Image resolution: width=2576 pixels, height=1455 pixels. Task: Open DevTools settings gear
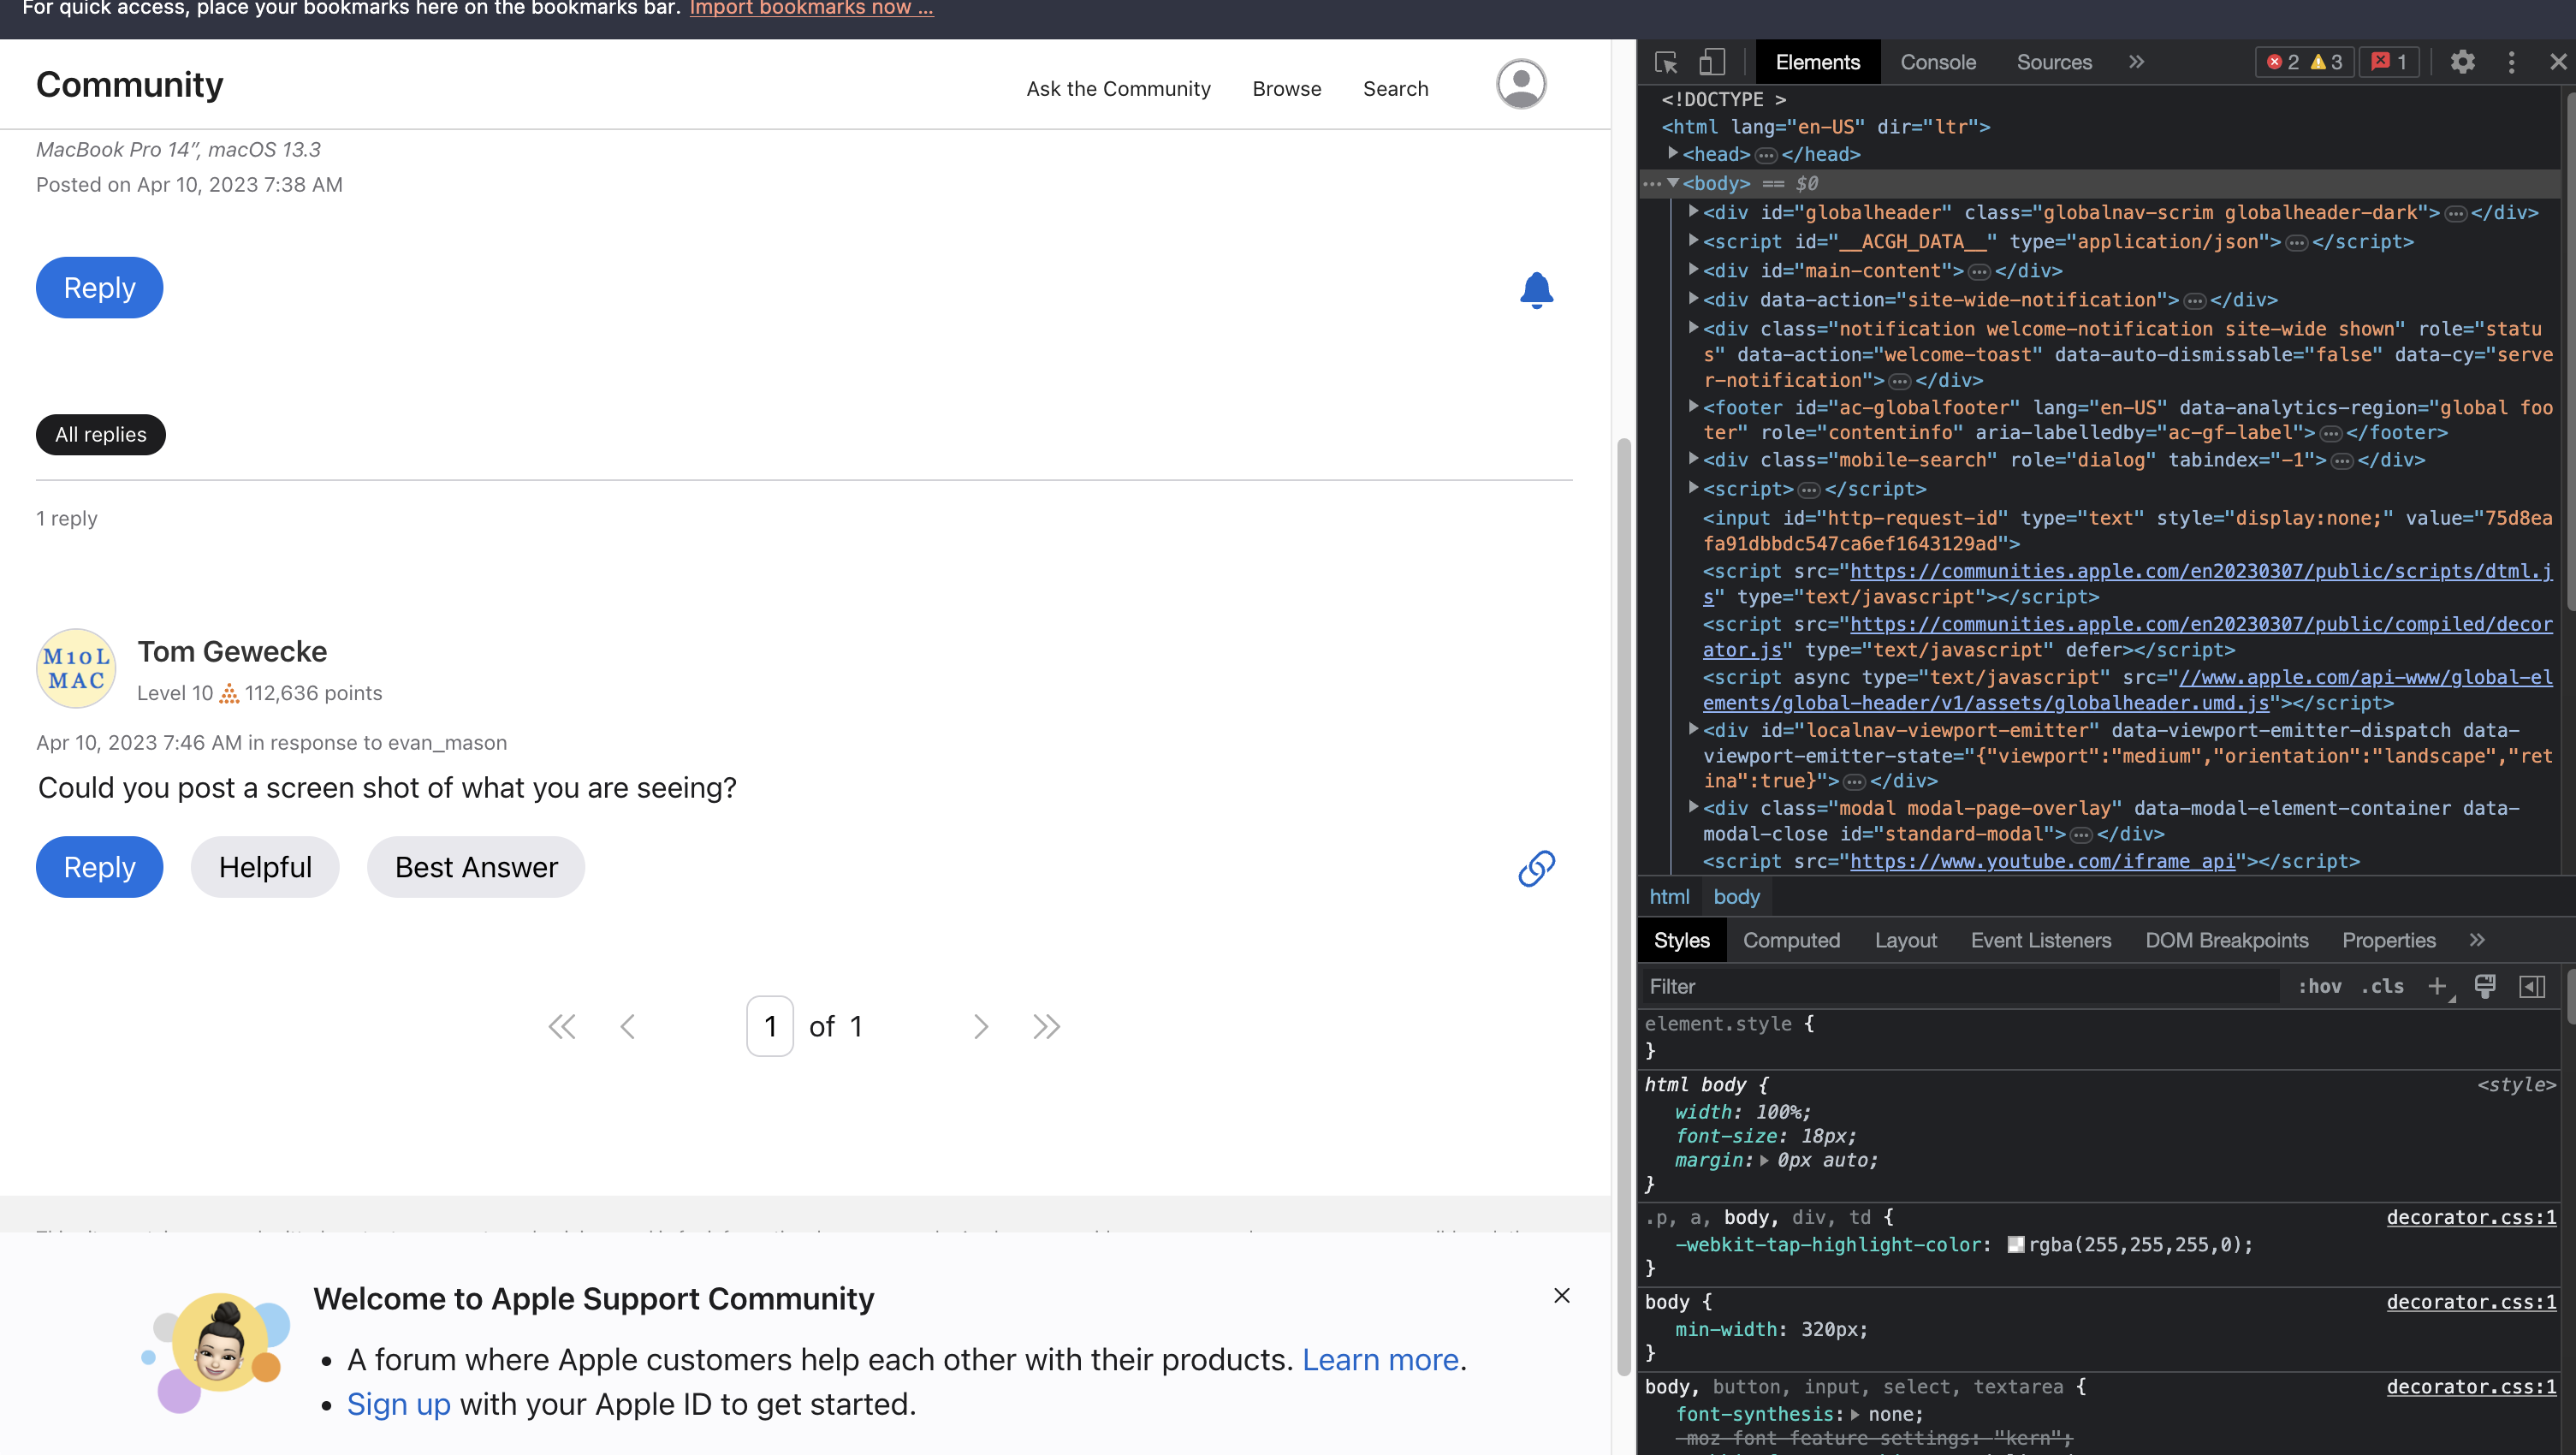coord(2462,62)
